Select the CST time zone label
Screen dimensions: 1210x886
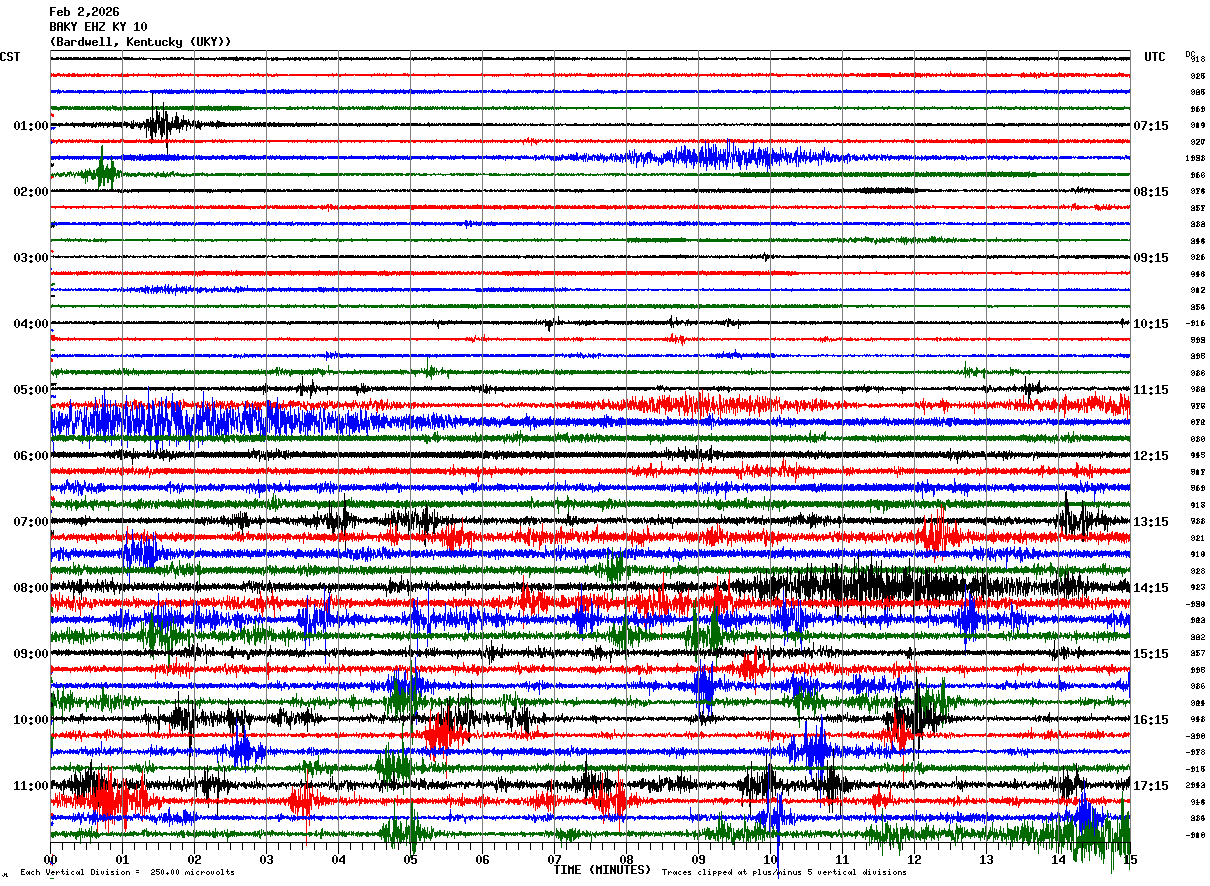[10, 57]
